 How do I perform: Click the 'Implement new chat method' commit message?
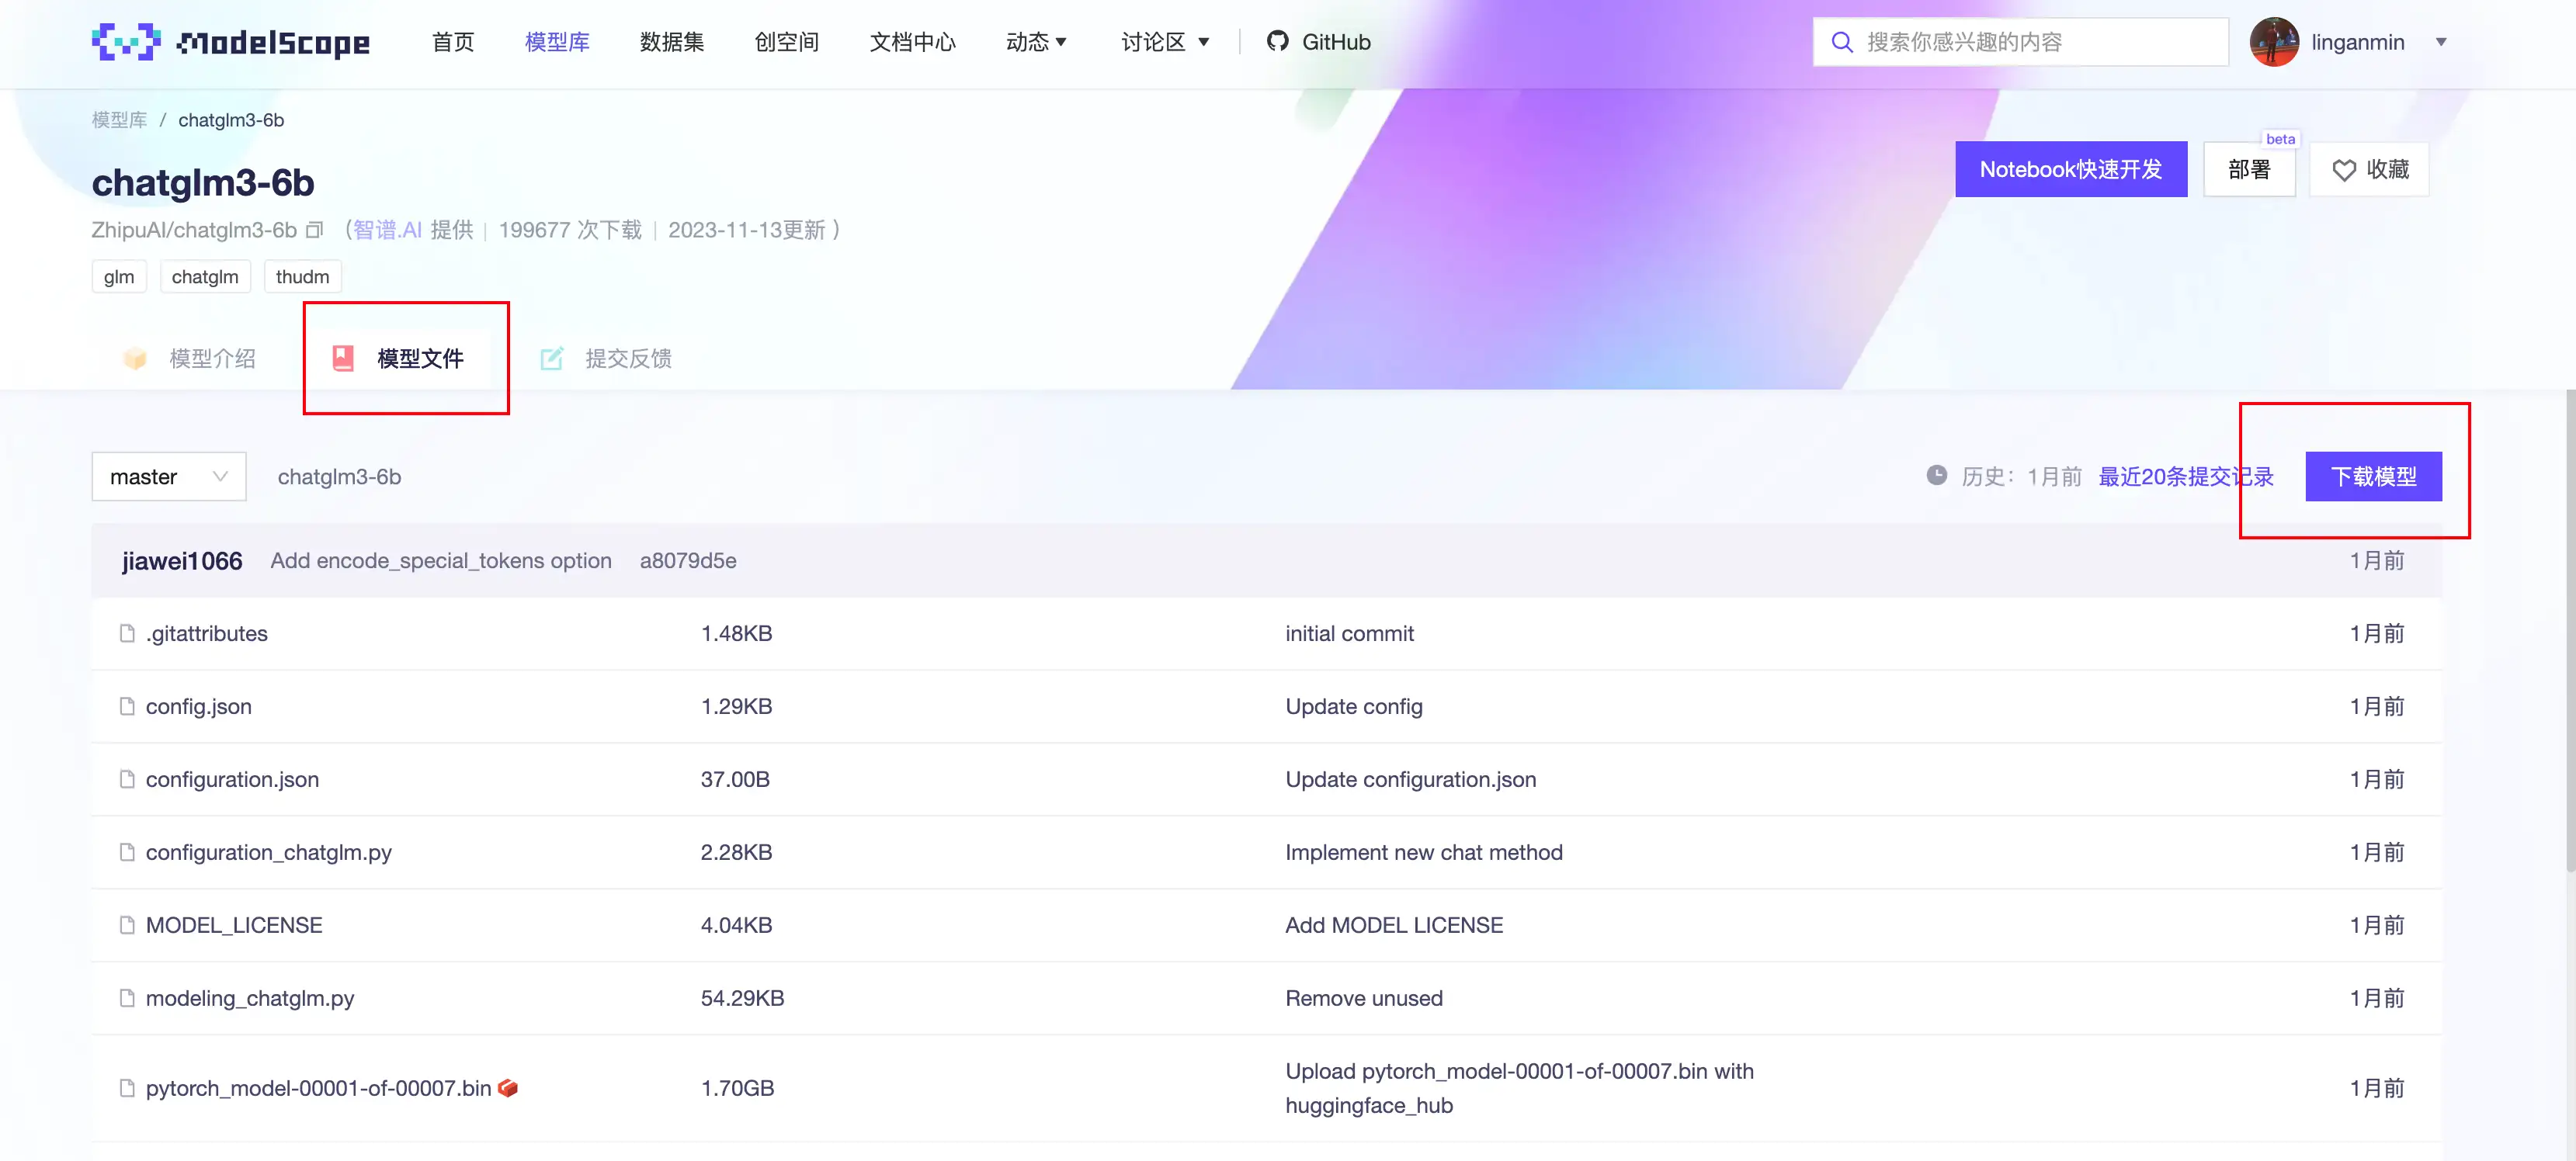point(1424,852)
